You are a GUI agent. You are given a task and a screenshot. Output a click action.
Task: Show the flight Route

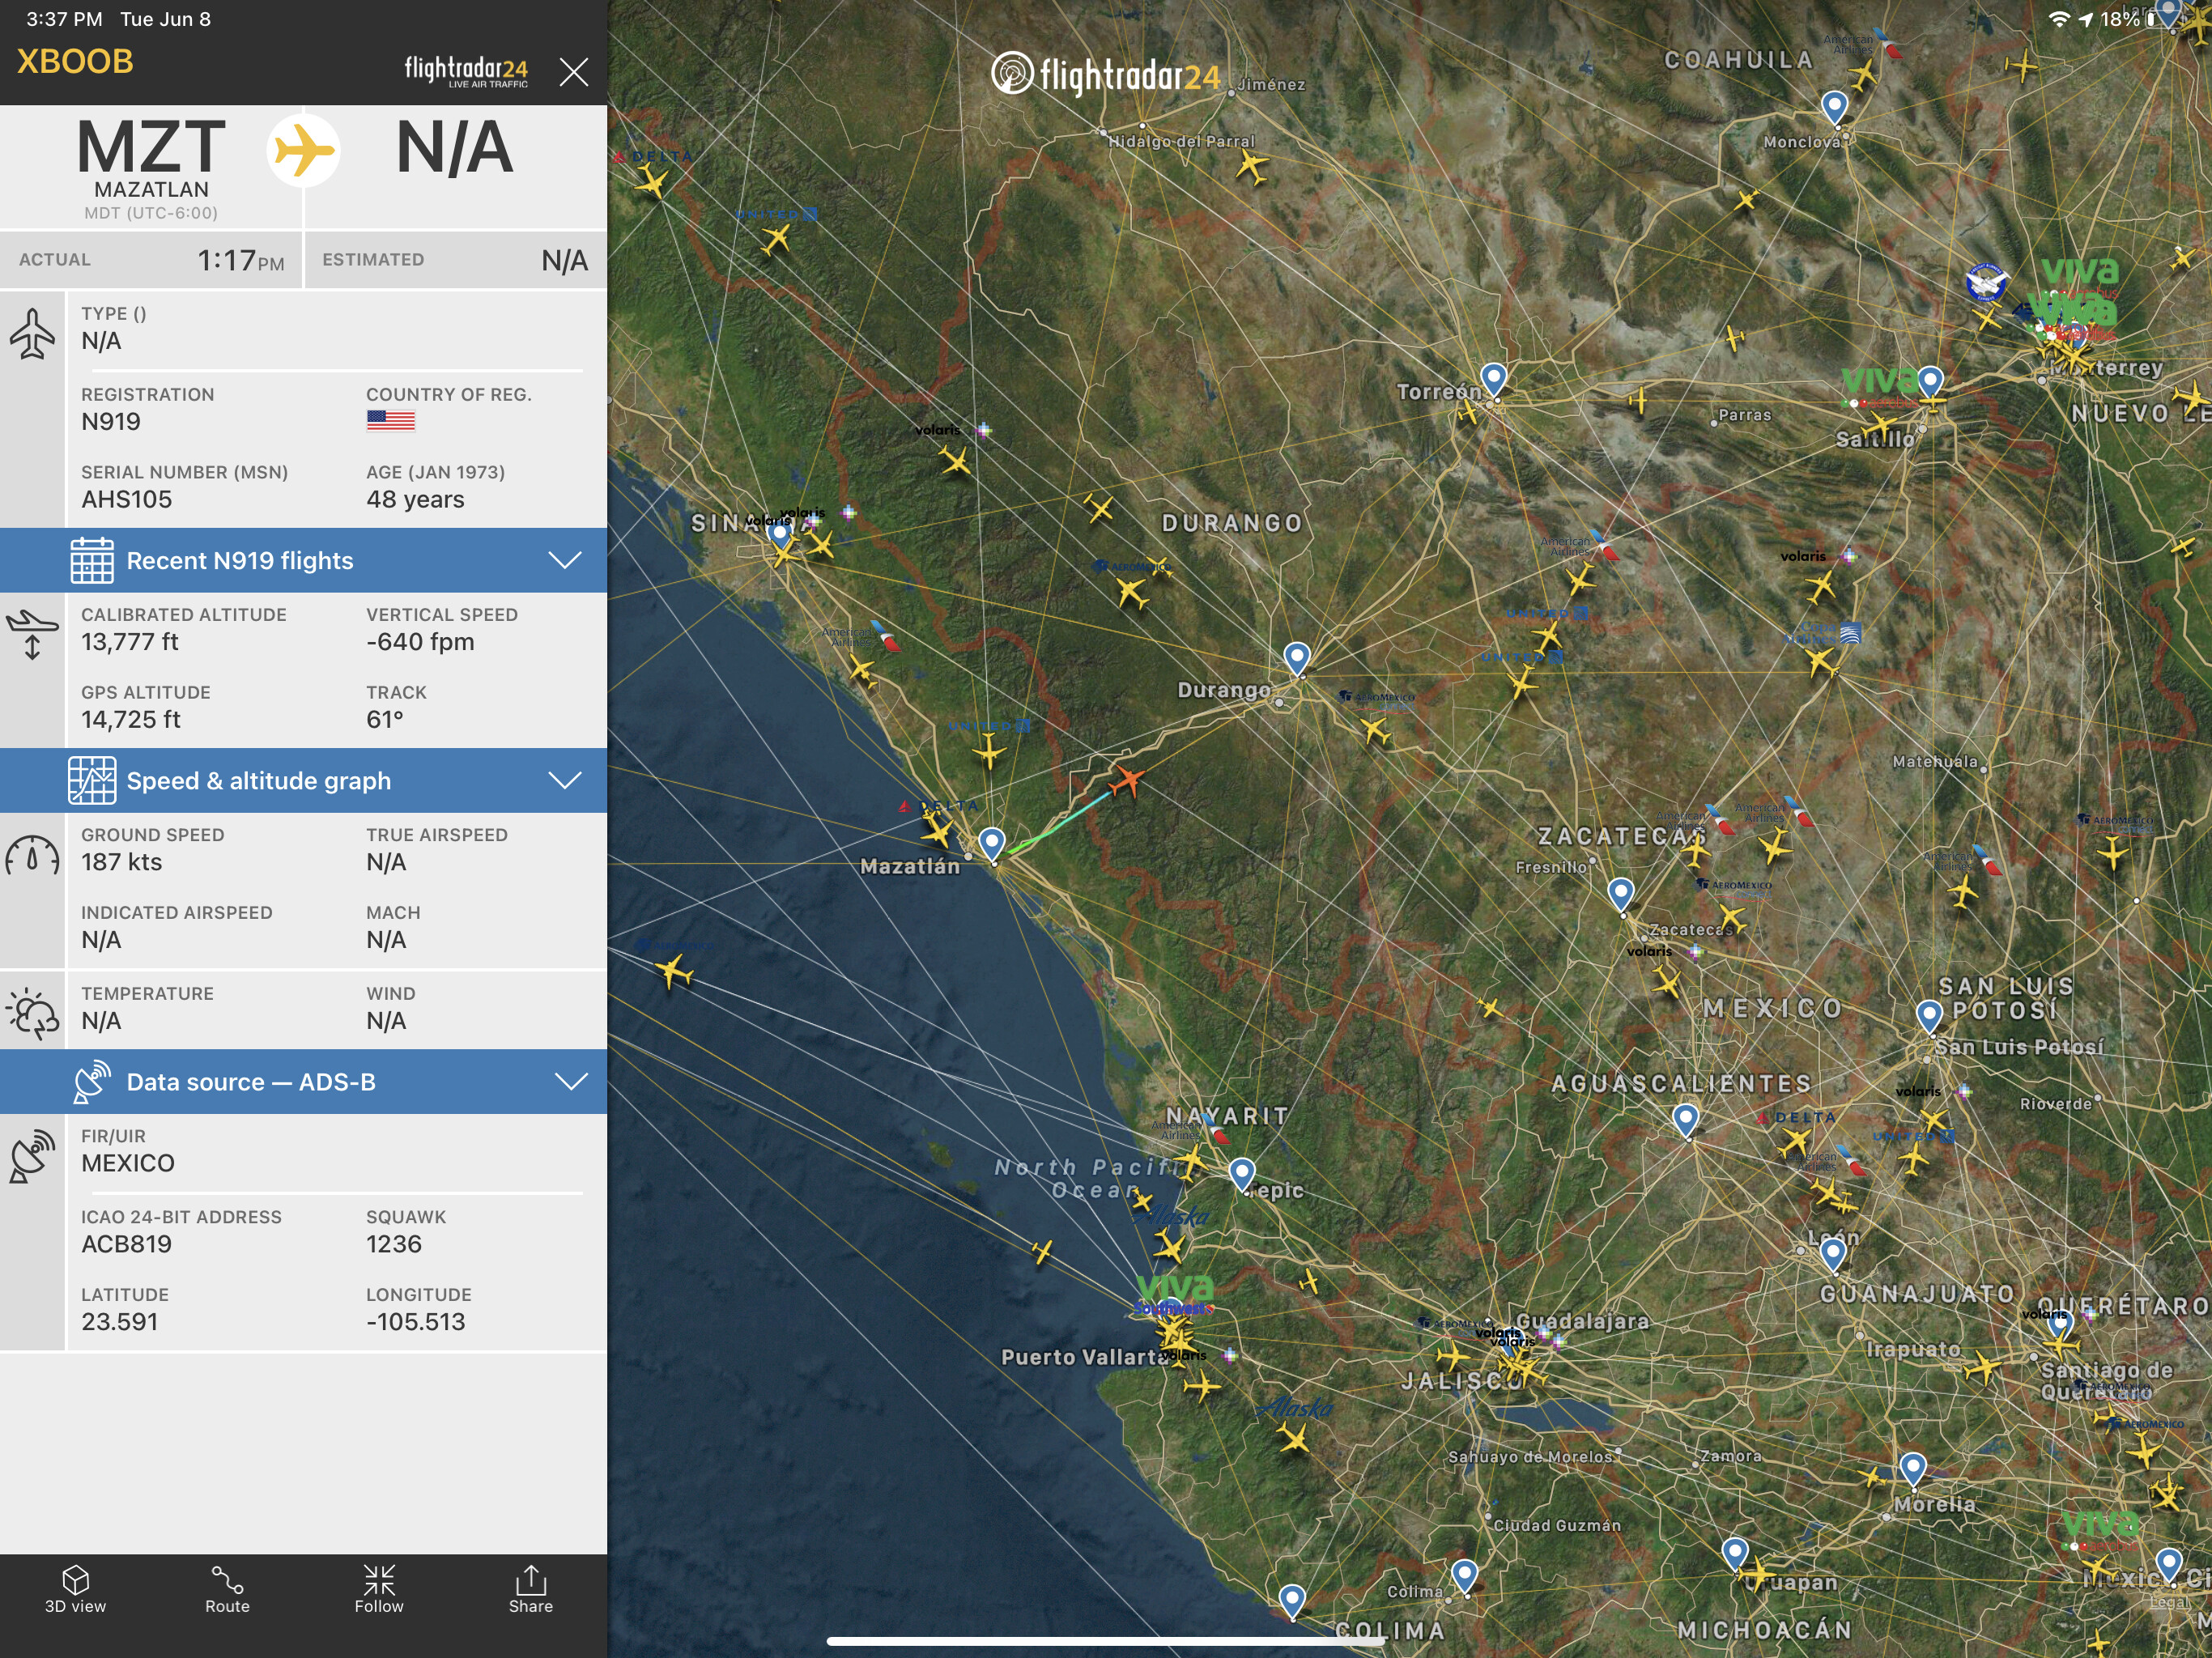227,1588
